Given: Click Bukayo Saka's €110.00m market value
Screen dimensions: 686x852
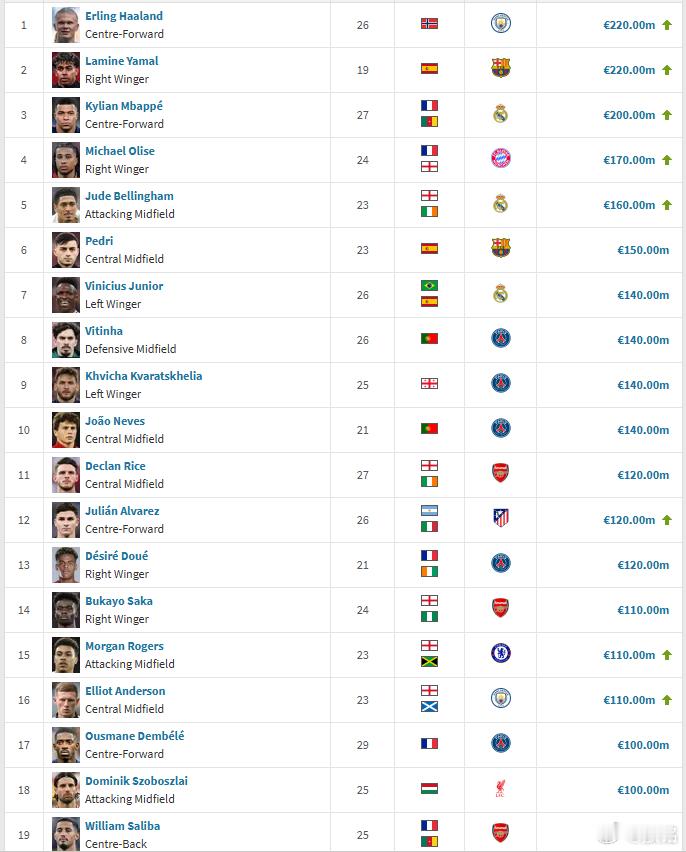Looking at the screenshot, I should point(643,610).
